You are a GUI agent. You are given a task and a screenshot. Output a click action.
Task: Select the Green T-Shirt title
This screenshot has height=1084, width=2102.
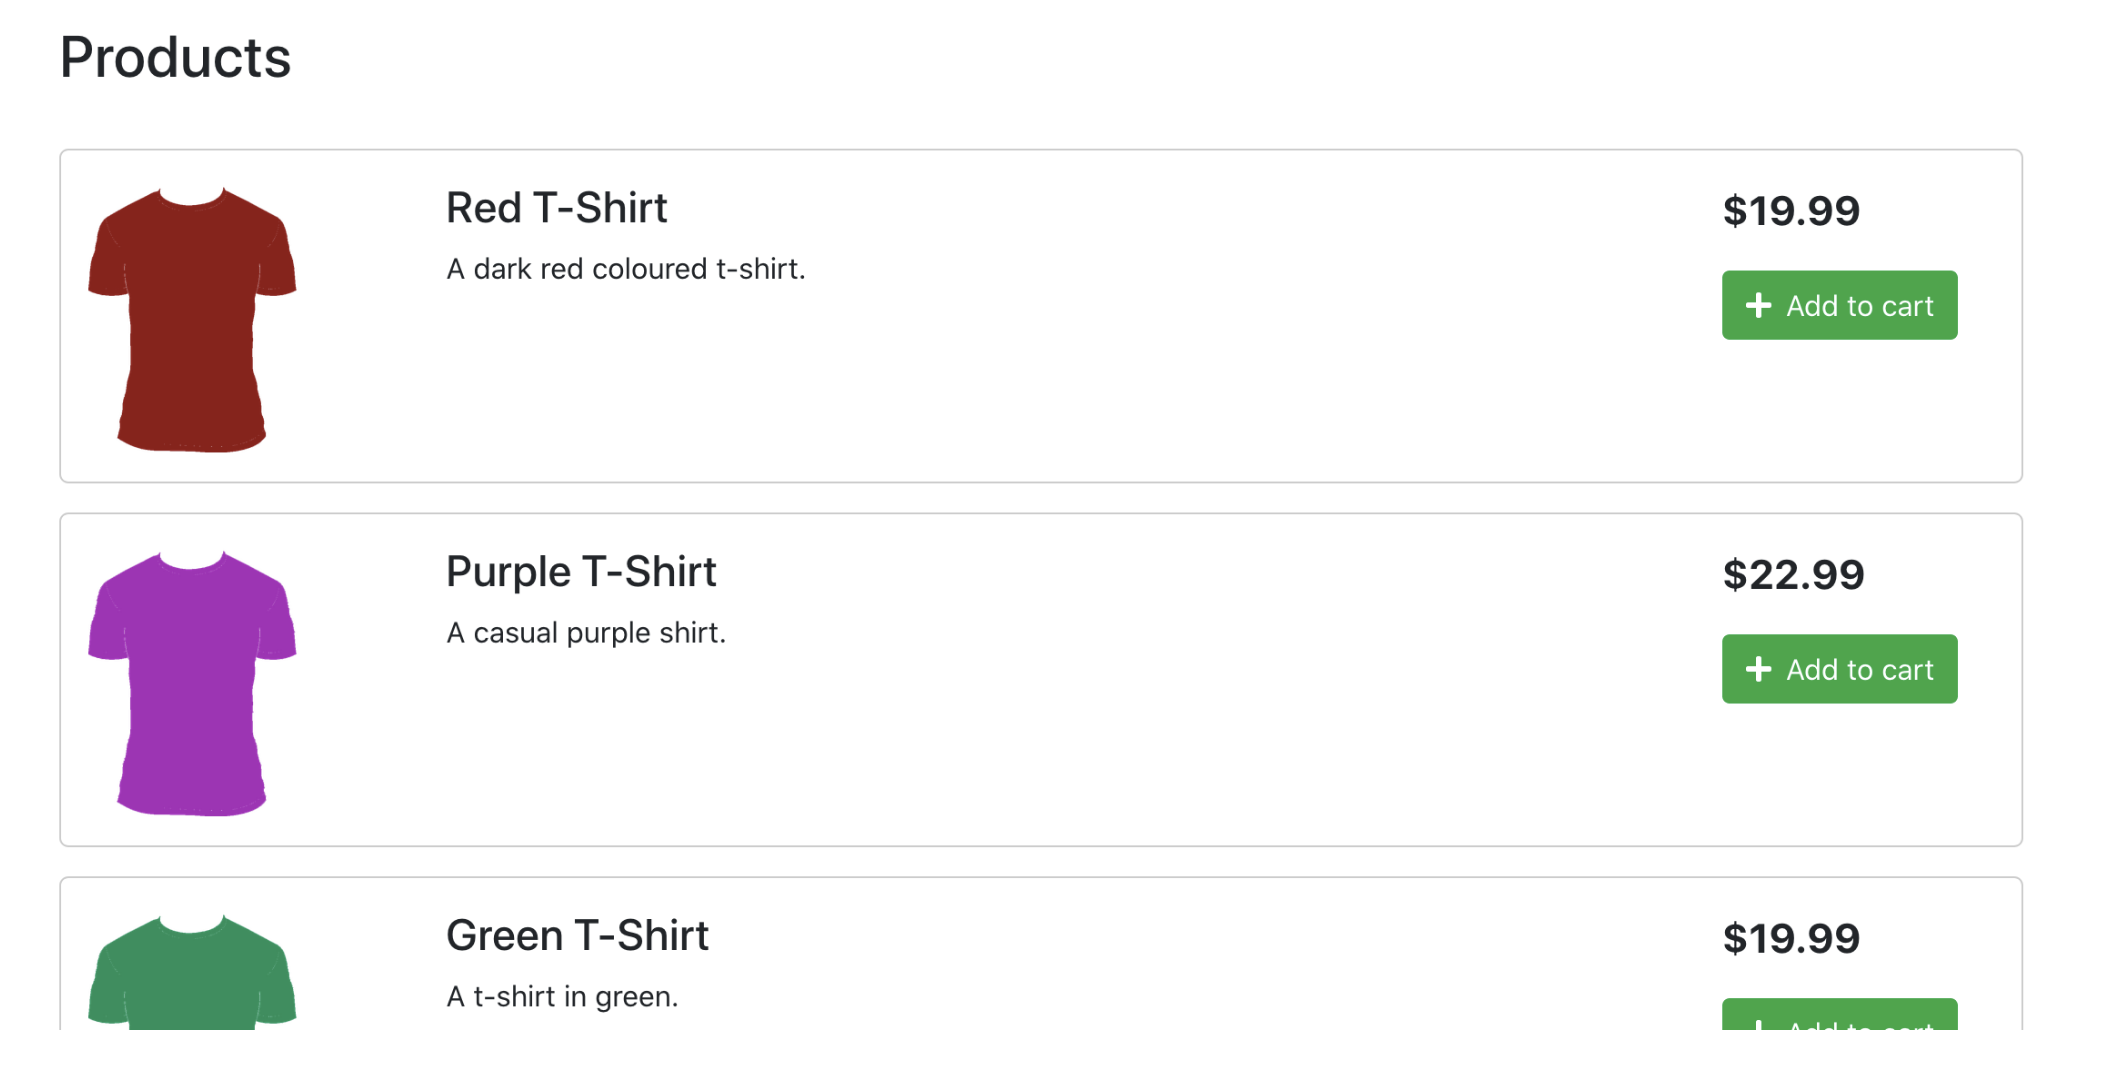[577, 934]
